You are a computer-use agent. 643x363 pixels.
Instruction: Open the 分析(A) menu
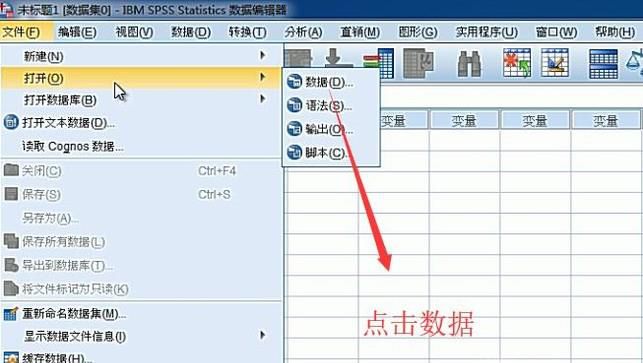point(303,32)
